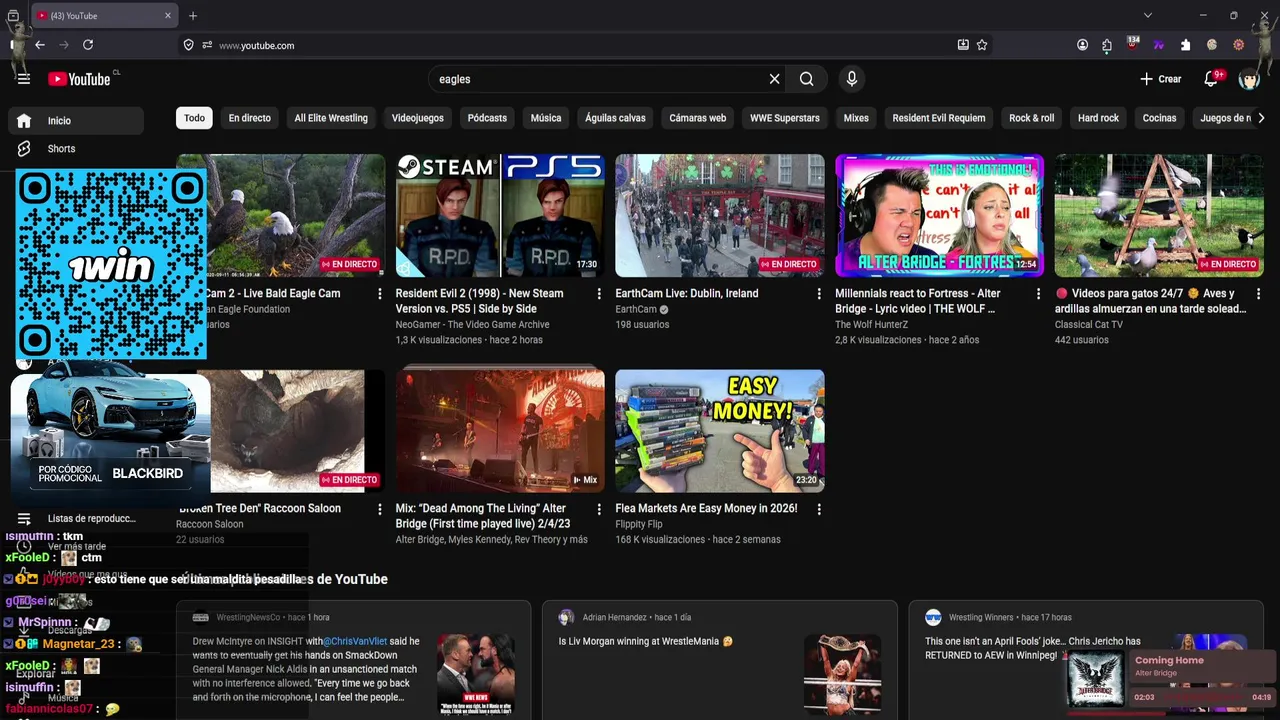Image resolution: width=1280 pixels, height=720 pixels.
Task: Open options for Broken Tree Den Raccoon Saloon
Action: point(379,509)
